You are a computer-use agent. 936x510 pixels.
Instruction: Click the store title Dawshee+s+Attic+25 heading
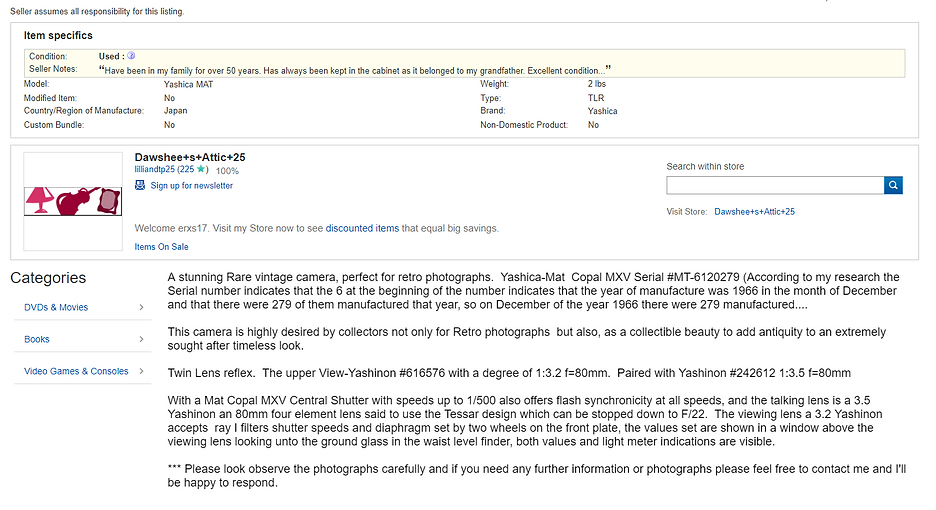point(190,157)
